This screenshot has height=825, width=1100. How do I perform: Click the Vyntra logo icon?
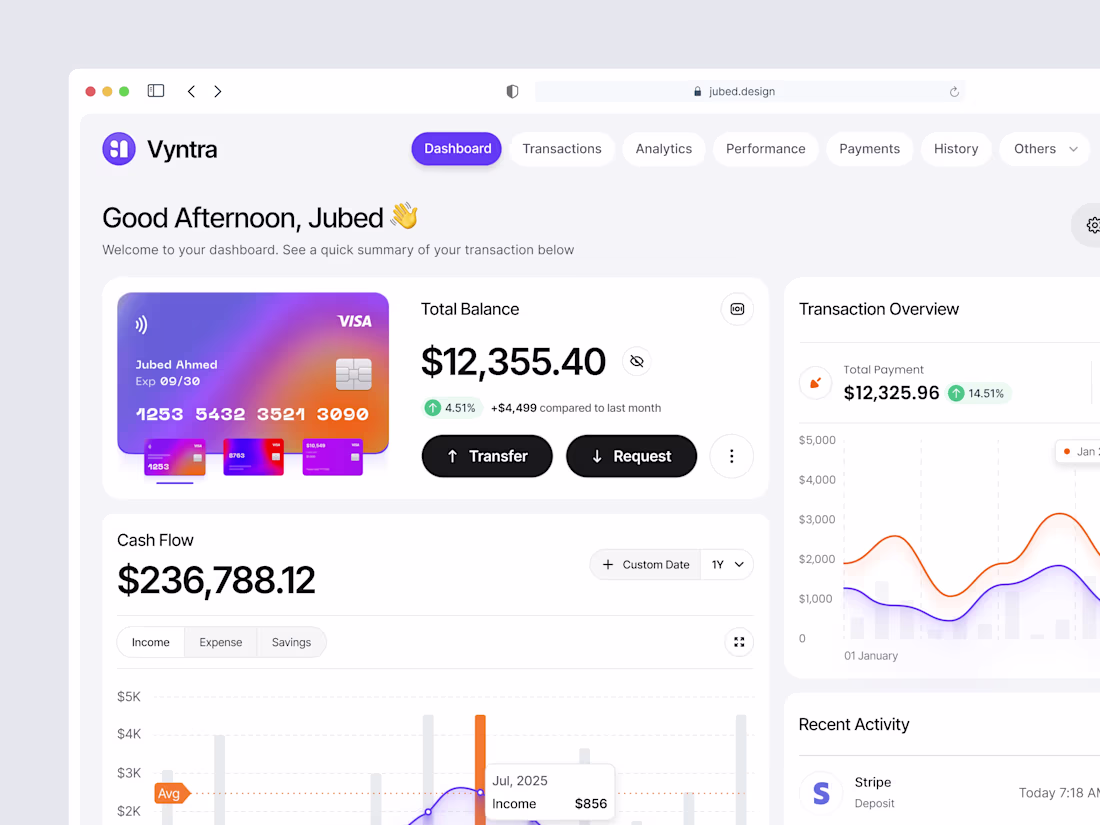tap(119, 149)
